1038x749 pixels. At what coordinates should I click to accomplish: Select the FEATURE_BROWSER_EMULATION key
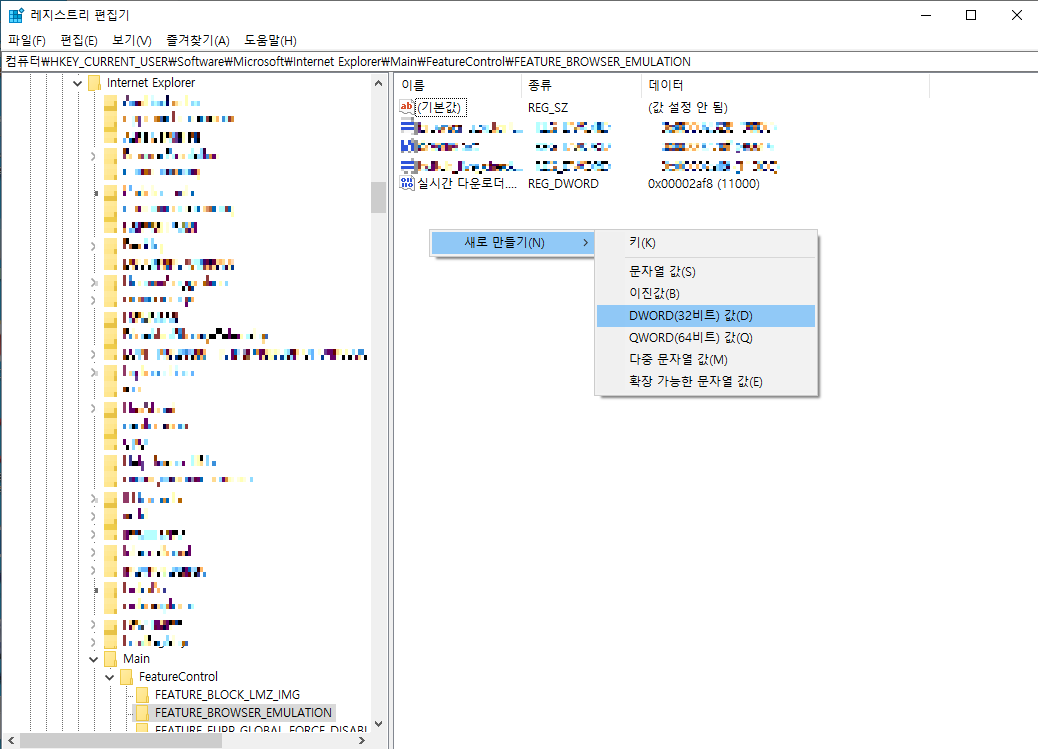243,713
